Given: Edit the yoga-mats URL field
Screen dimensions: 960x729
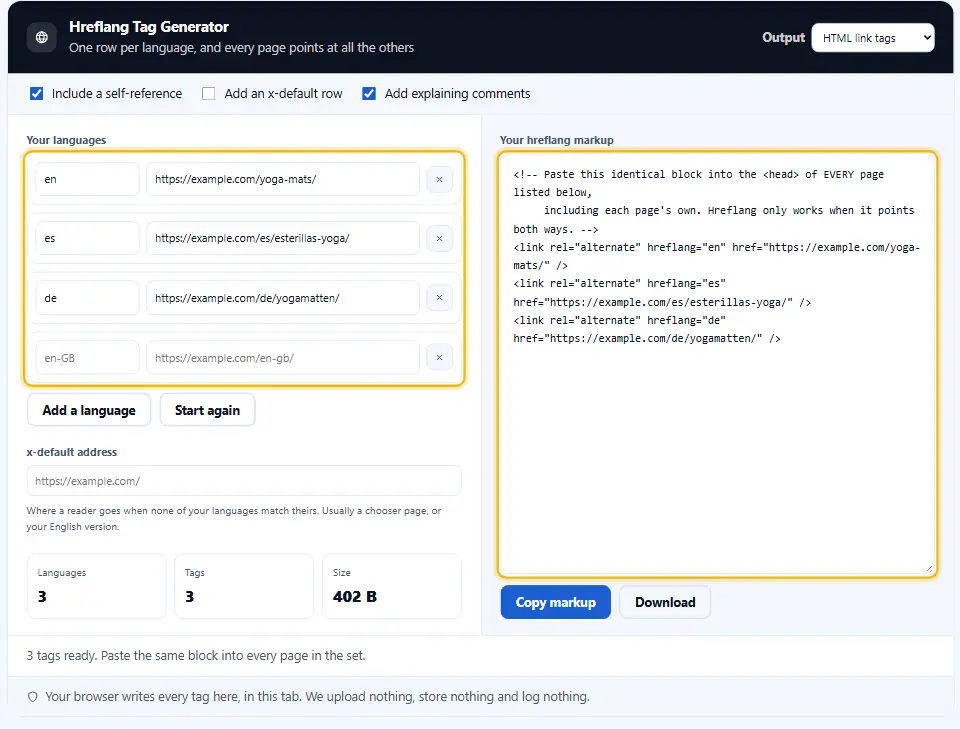Looking at the screenshot, I should pyautogui.click(x=283, y=179).
